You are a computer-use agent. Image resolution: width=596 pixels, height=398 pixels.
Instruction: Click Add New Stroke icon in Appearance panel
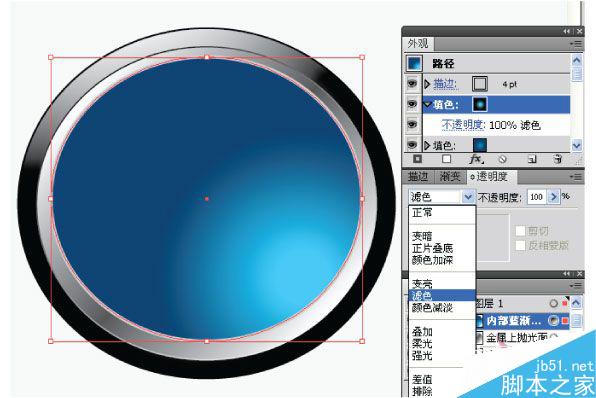[x=417, y=159]
